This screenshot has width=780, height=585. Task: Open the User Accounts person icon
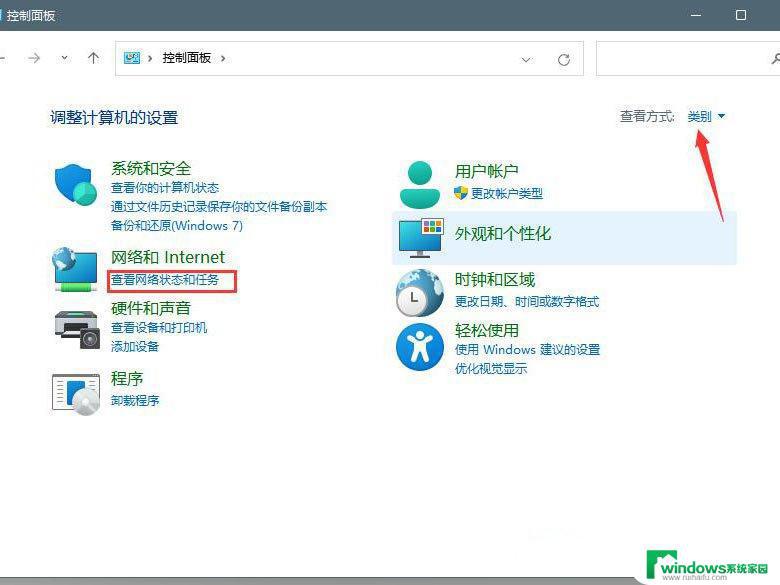coord(420,185)
